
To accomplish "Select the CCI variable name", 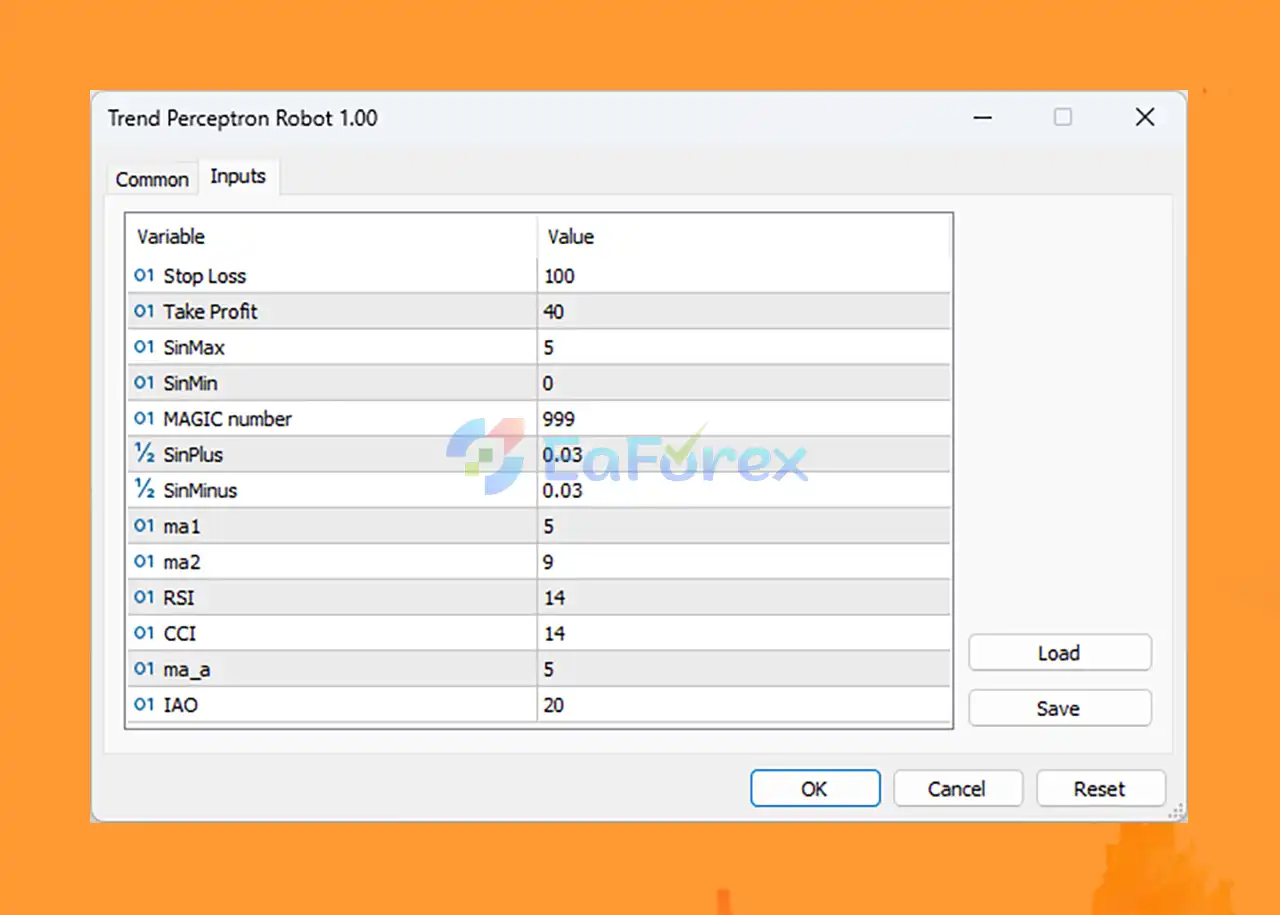I will point(179,633).
